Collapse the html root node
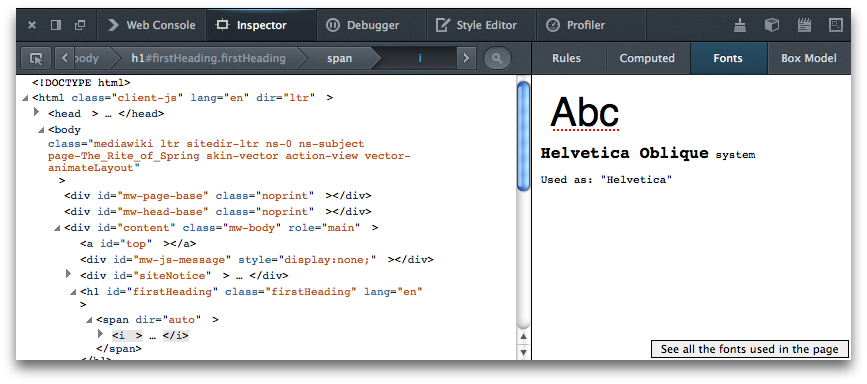867x384 pixels. pos(24,98)
